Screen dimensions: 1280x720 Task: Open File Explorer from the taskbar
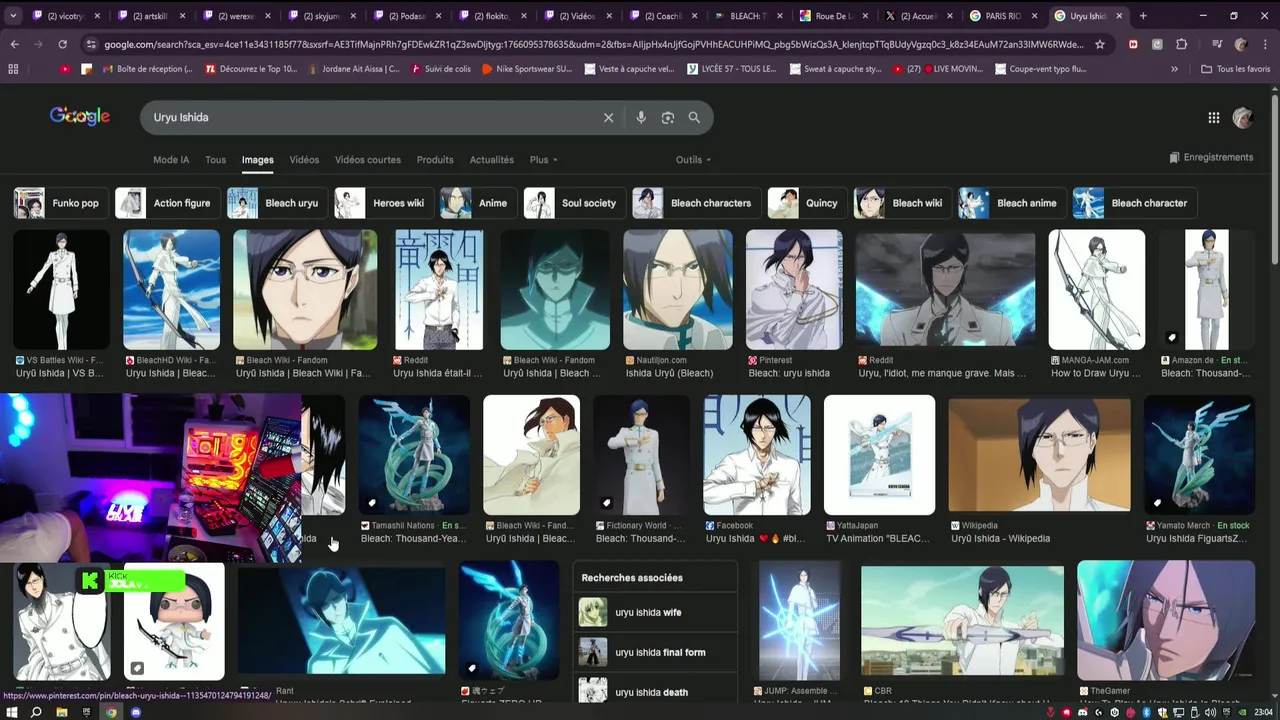(61, 712)
